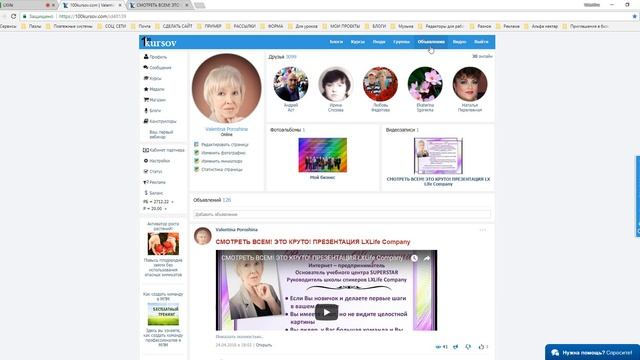Click Изменить миниатюру link
Image resolution: width=640 pixels, height=360 pixels.
tap(222, 161)
